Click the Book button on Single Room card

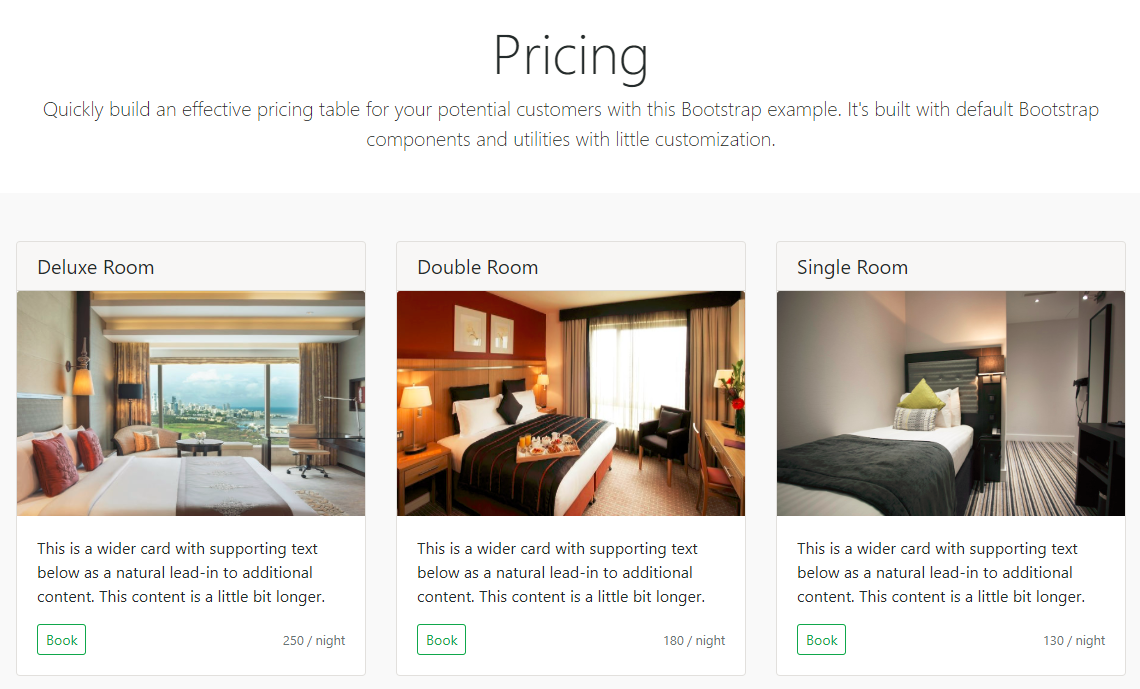point(821,639)
